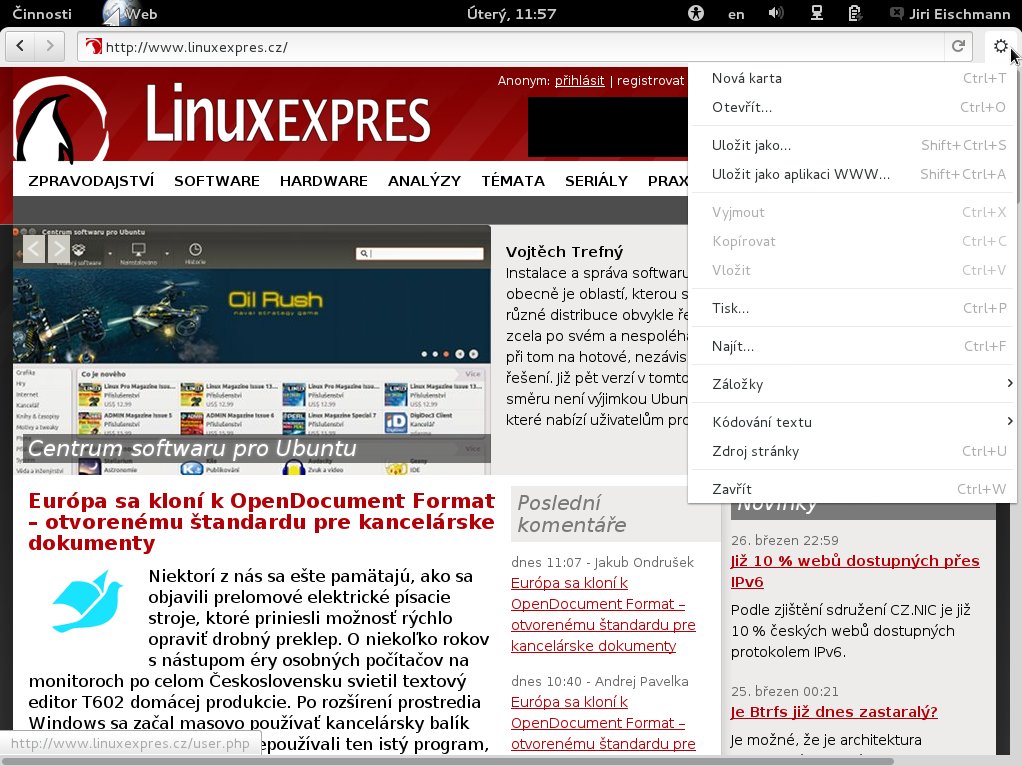Choose Otevřít... menu entry
Viewport: 1022px width, 766px height.
point(853,107)
